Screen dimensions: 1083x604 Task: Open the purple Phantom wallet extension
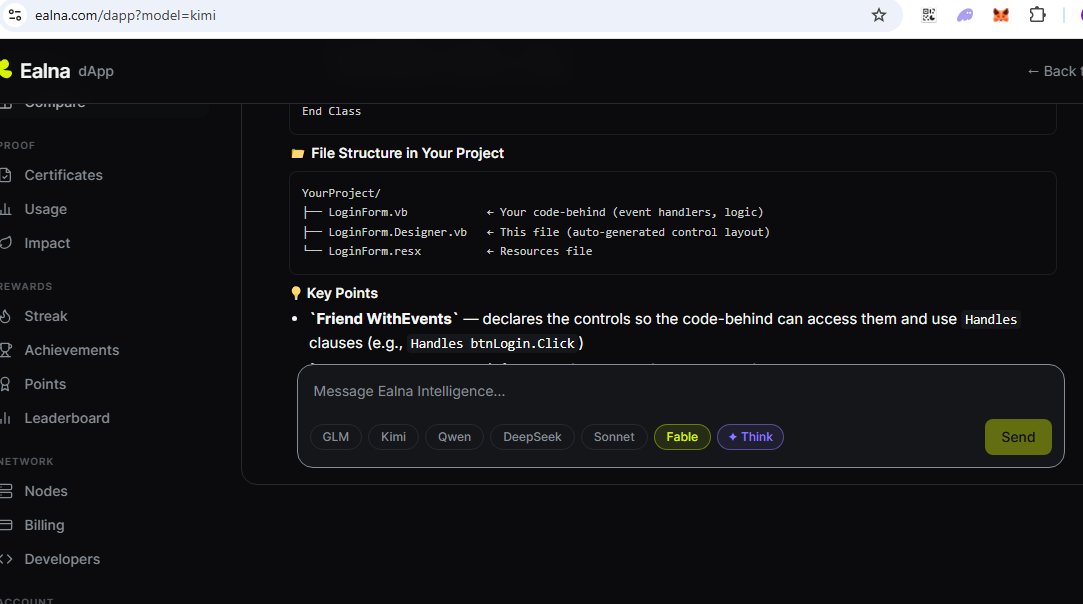pos(965,15)
